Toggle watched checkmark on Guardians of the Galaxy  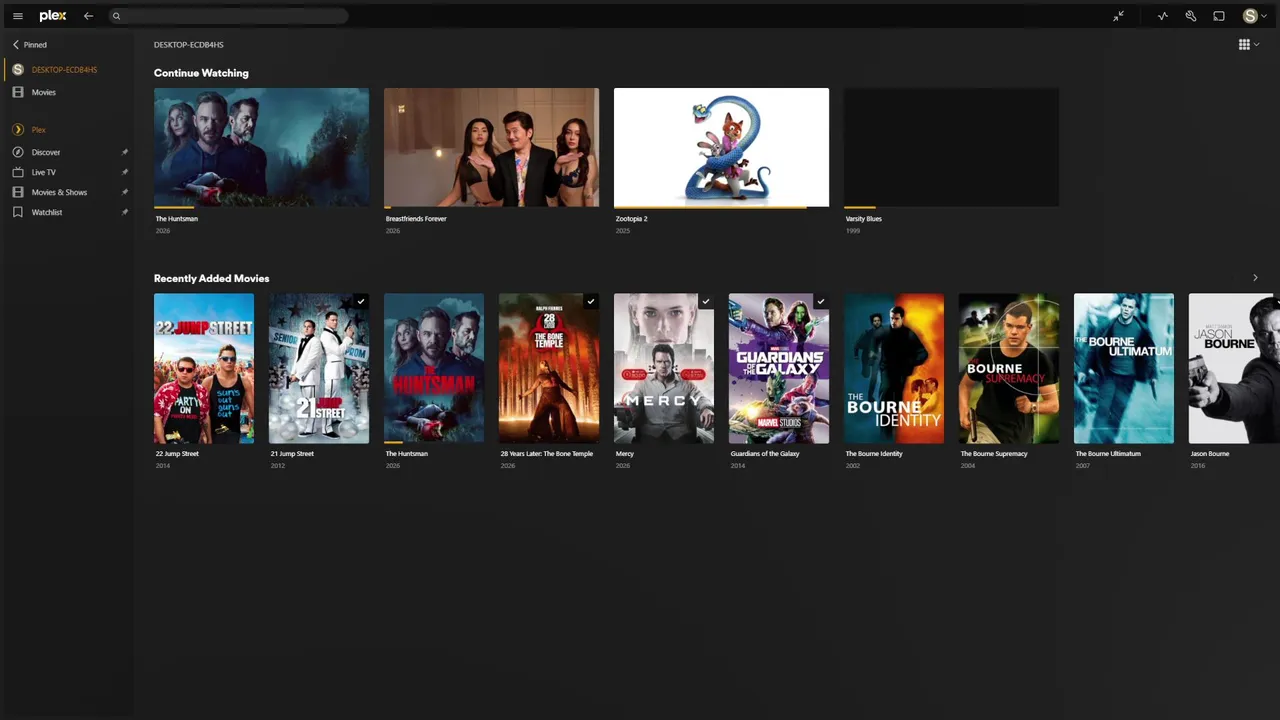(x=821, y=301)
